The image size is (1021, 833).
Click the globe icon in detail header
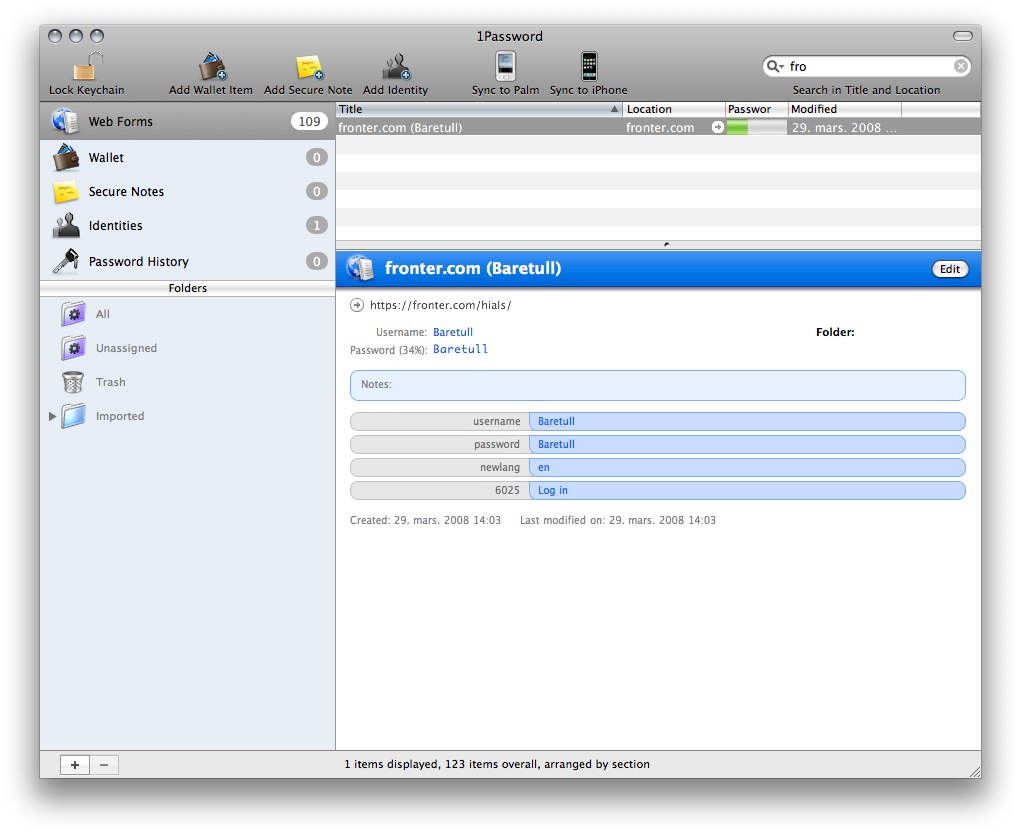point(360,268)
